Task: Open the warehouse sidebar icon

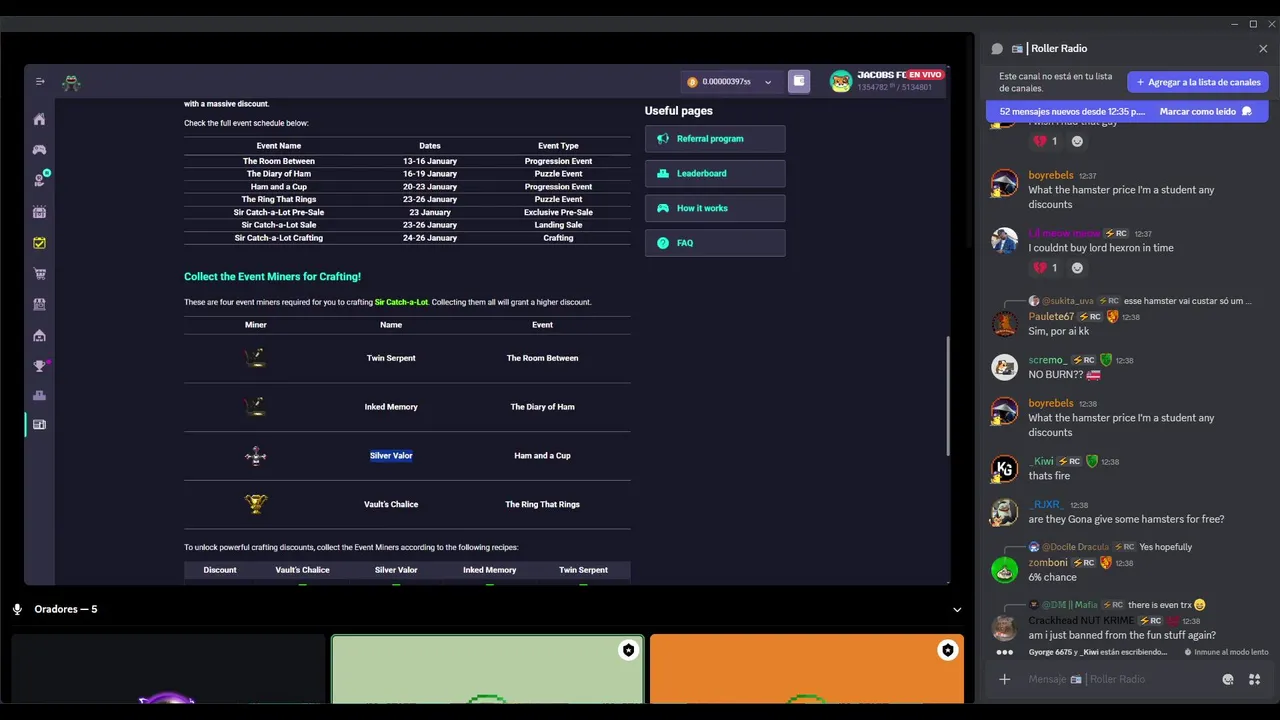Action: coord(39,335)
